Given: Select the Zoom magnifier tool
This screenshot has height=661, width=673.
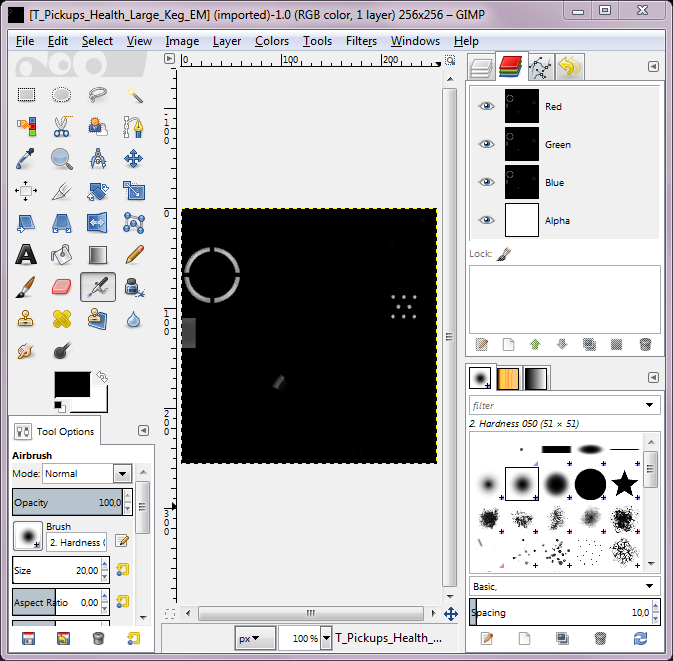Looking at the screenshot, I should pos(62,158).
